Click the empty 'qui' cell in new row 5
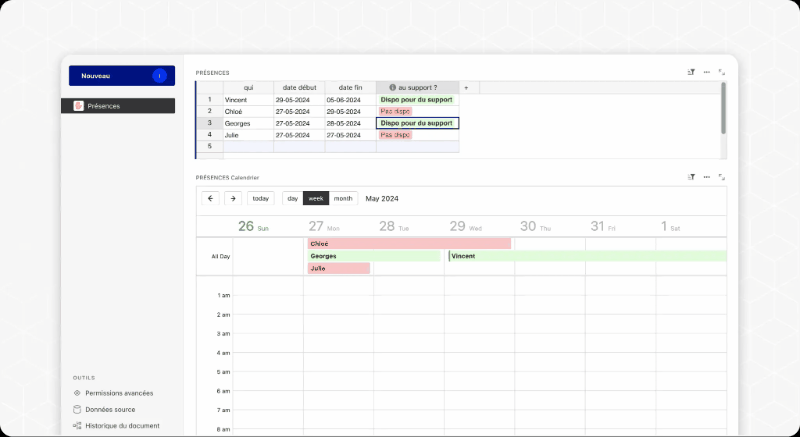Viewport: 800px width, 437px height. coord(248,147)
